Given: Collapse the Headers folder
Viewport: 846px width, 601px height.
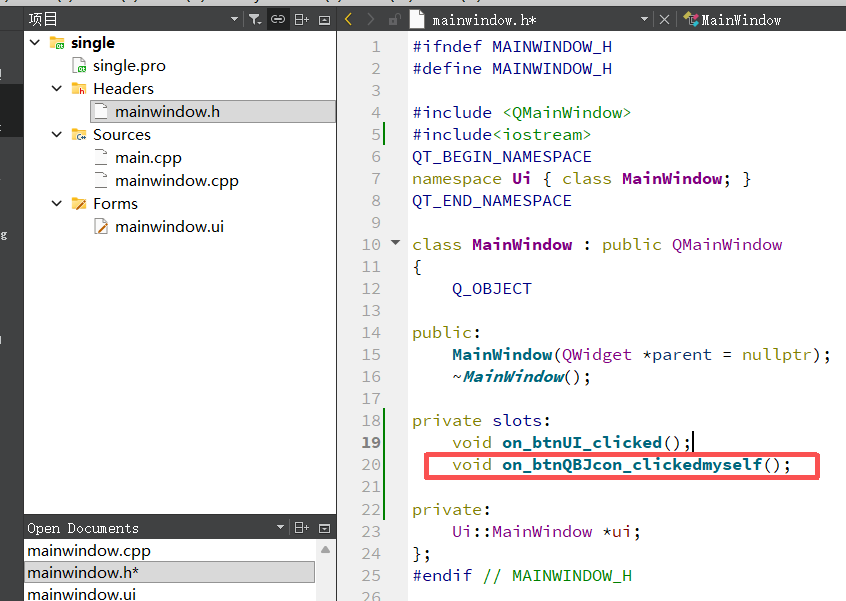Looking at the screenshot, I should pos(57,88).
